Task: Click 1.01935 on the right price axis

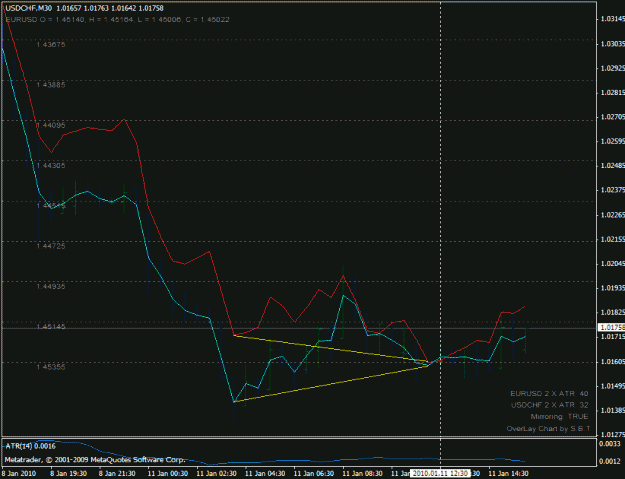Action: pyautogui.click(x=613, y=288)
